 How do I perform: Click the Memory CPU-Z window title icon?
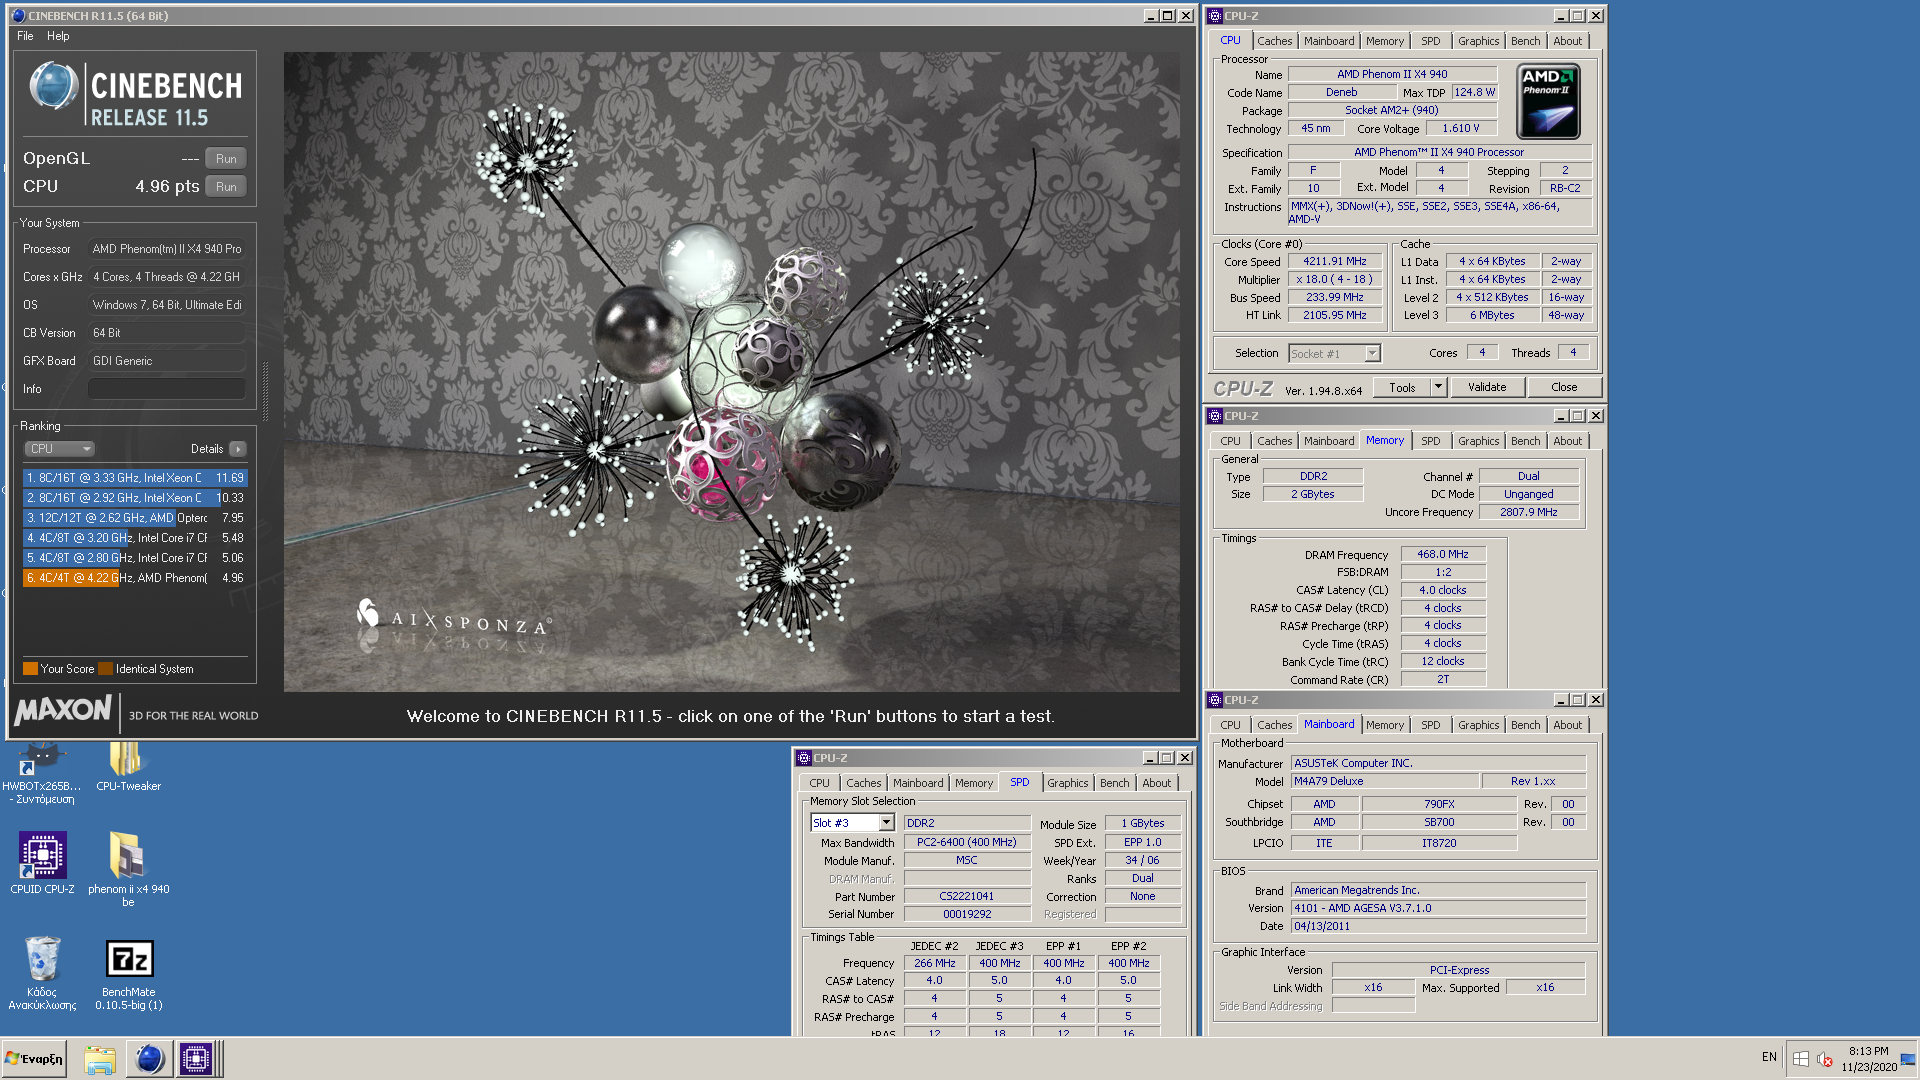pyautogui.click(x=1215, y=416)
